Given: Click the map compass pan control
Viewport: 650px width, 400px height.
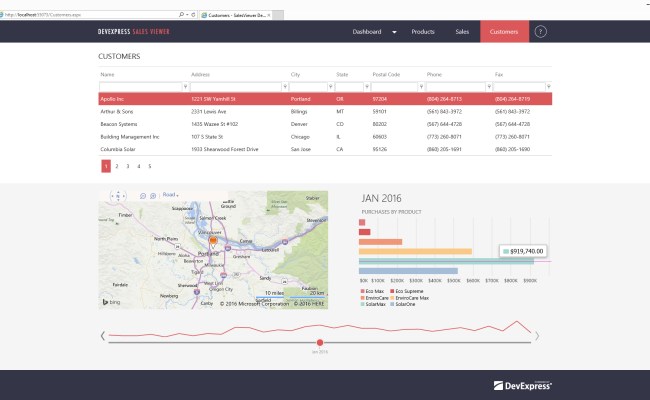Looking at the screenshot, I should (118, 196).
